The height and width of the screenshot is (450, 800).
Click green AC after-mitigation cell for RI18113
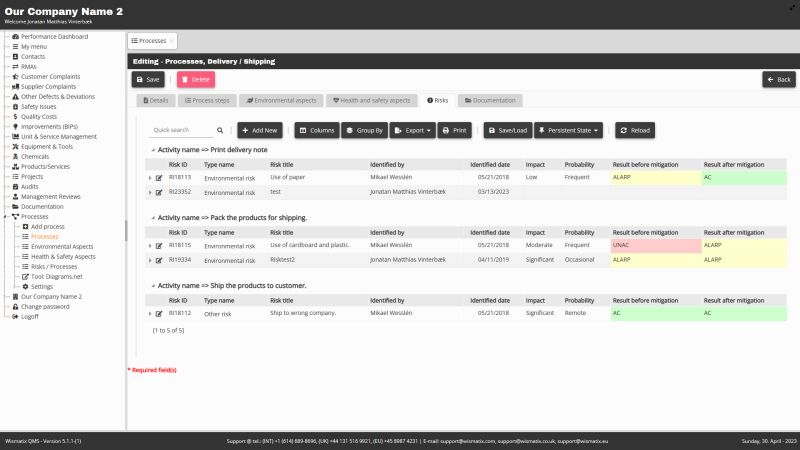pos(744,178)
